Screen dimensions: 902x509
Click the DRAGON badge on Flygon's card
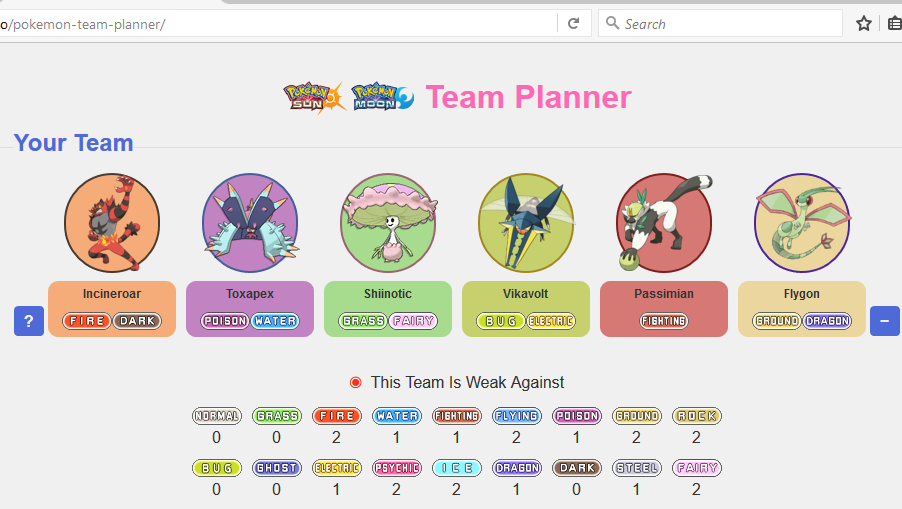click(827, 321)
